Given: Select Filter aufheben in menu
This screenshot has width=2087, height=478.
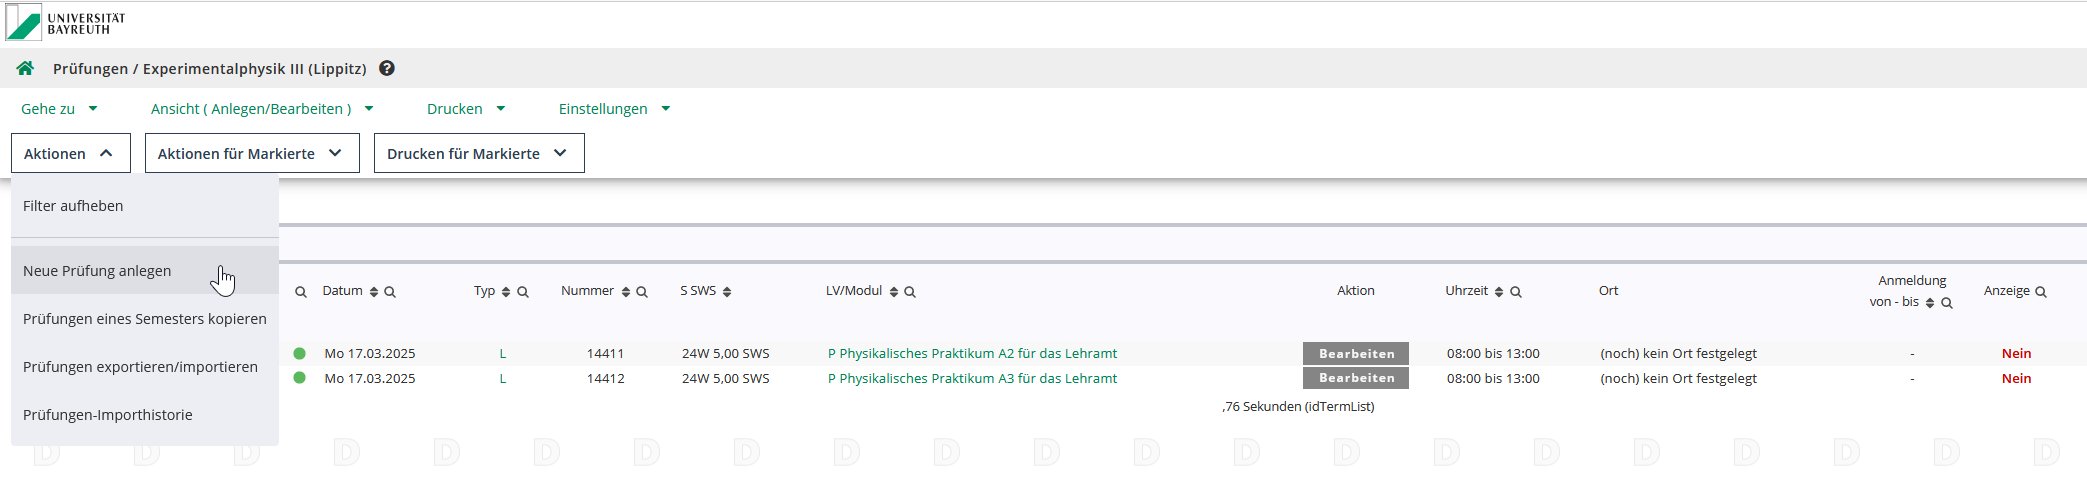Looking at the screenshot, I should (73, 206).
